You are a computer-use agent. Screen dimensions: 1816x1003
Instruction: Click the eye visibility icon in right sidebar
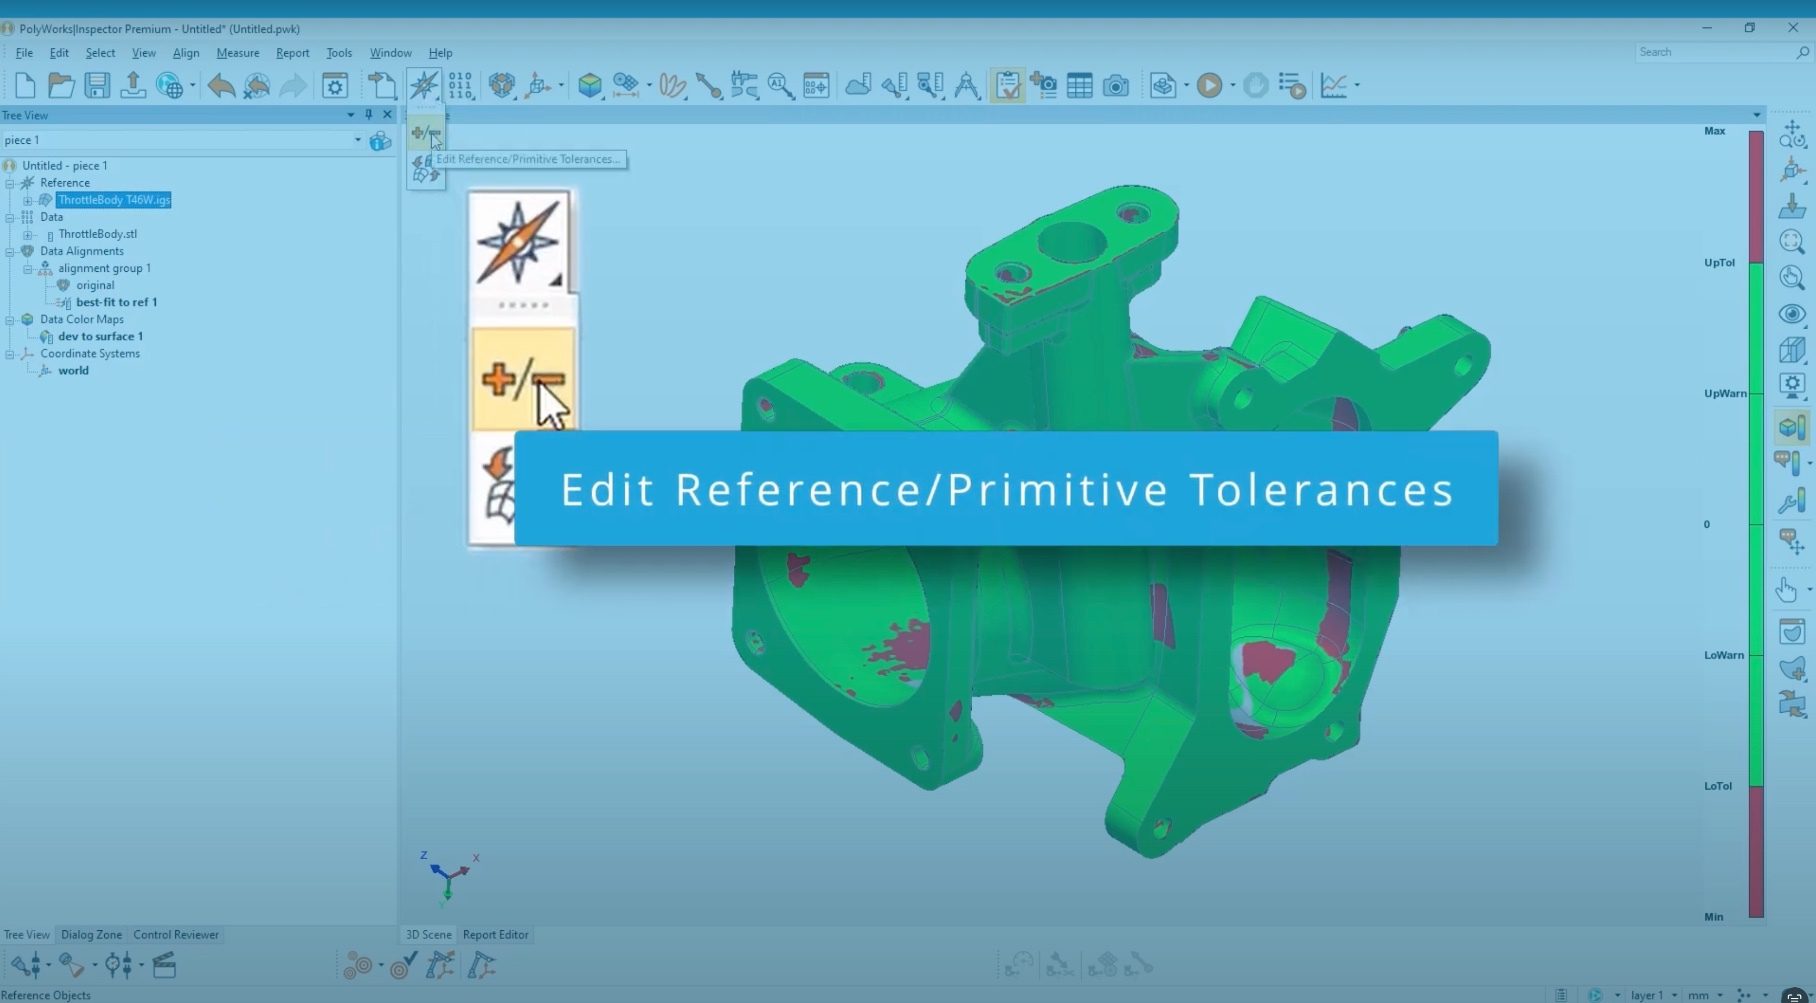coord(1791,314)
